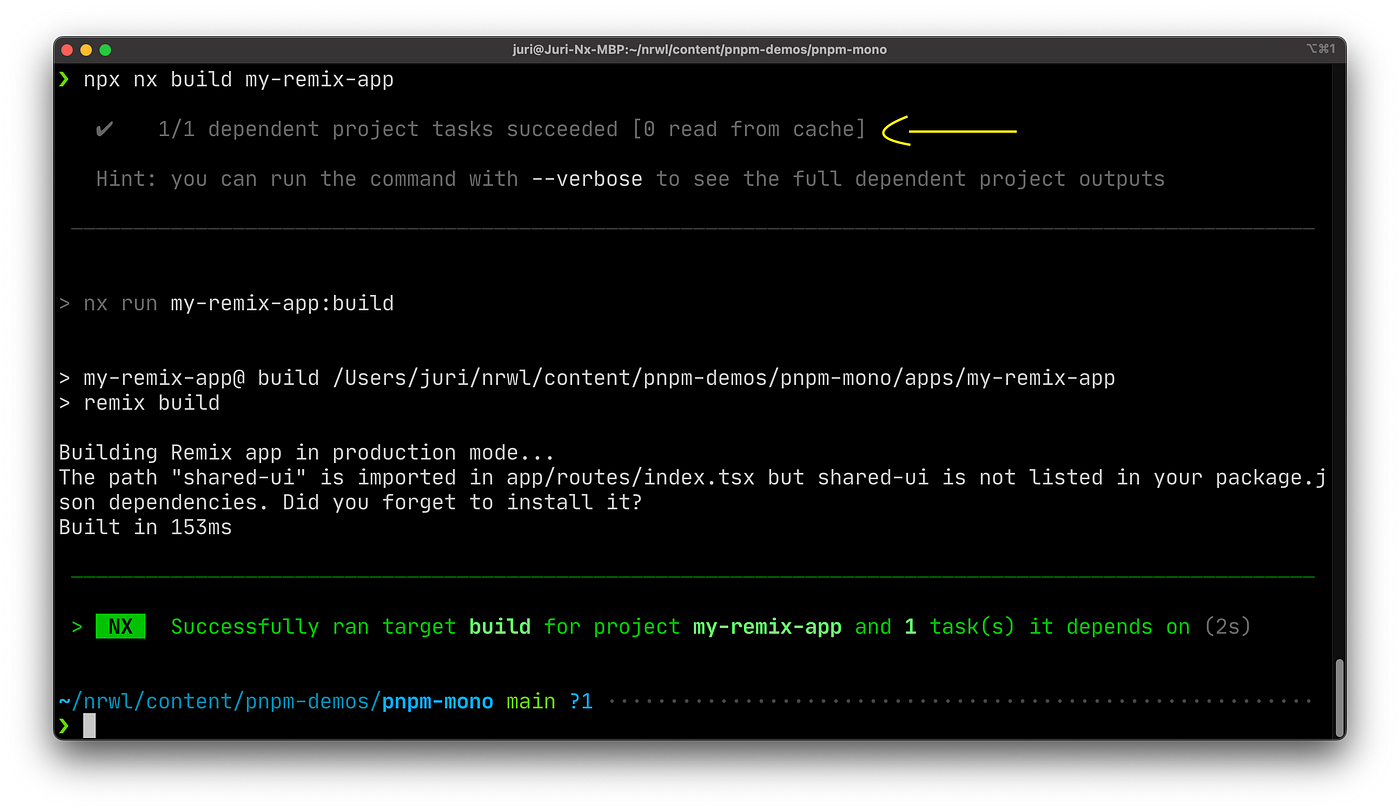Click the ⌥⌘1 shortcut badge in title bar
The image size is (1400, 811).
1322,48
